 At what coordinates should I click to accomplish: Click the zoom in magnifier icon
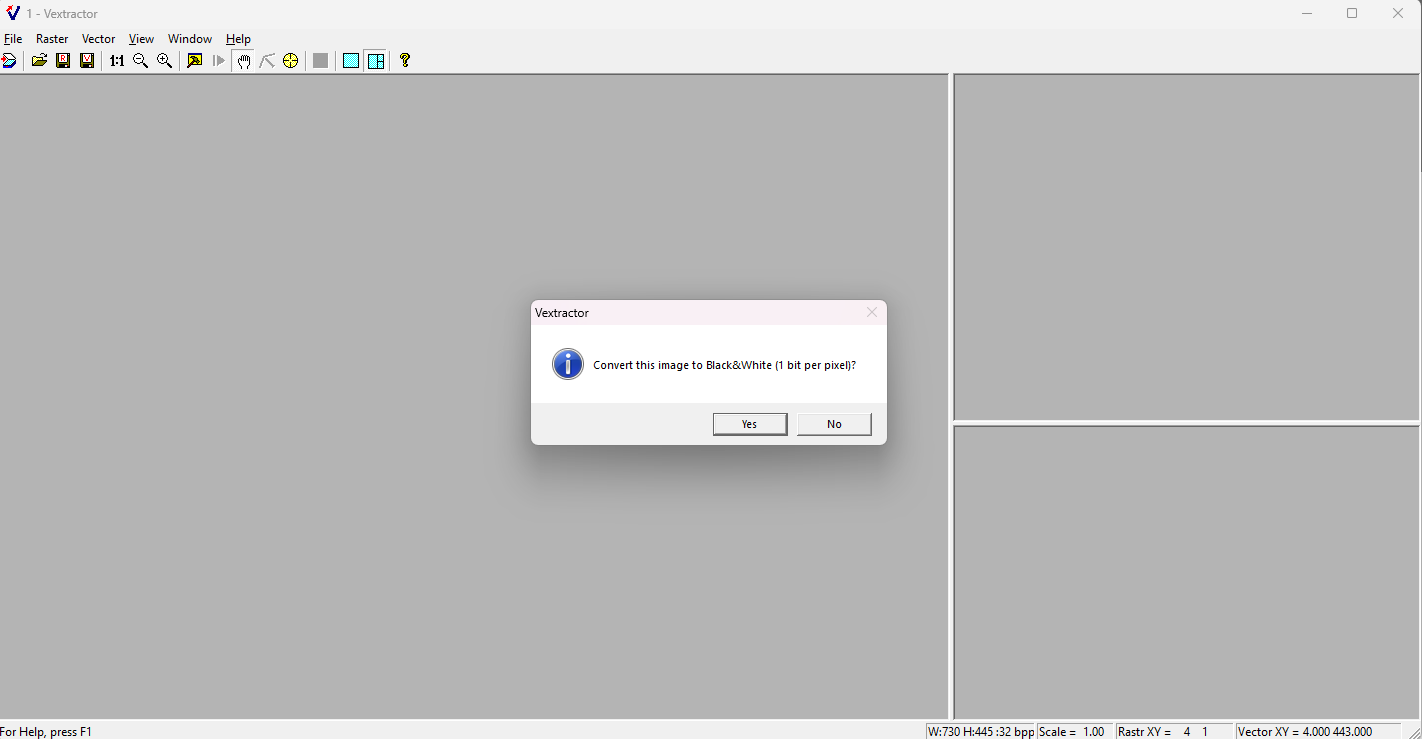165,61
